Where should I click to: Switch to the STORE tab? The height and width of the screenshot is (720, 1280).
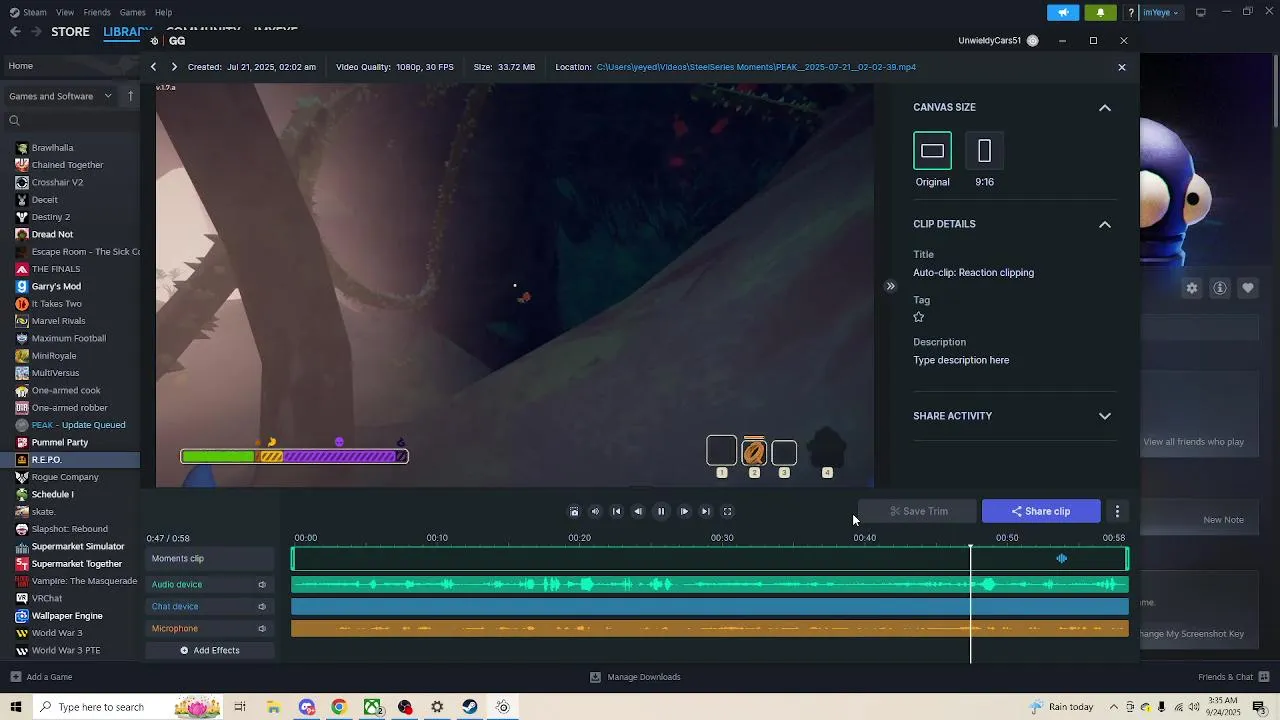(70, 32)
